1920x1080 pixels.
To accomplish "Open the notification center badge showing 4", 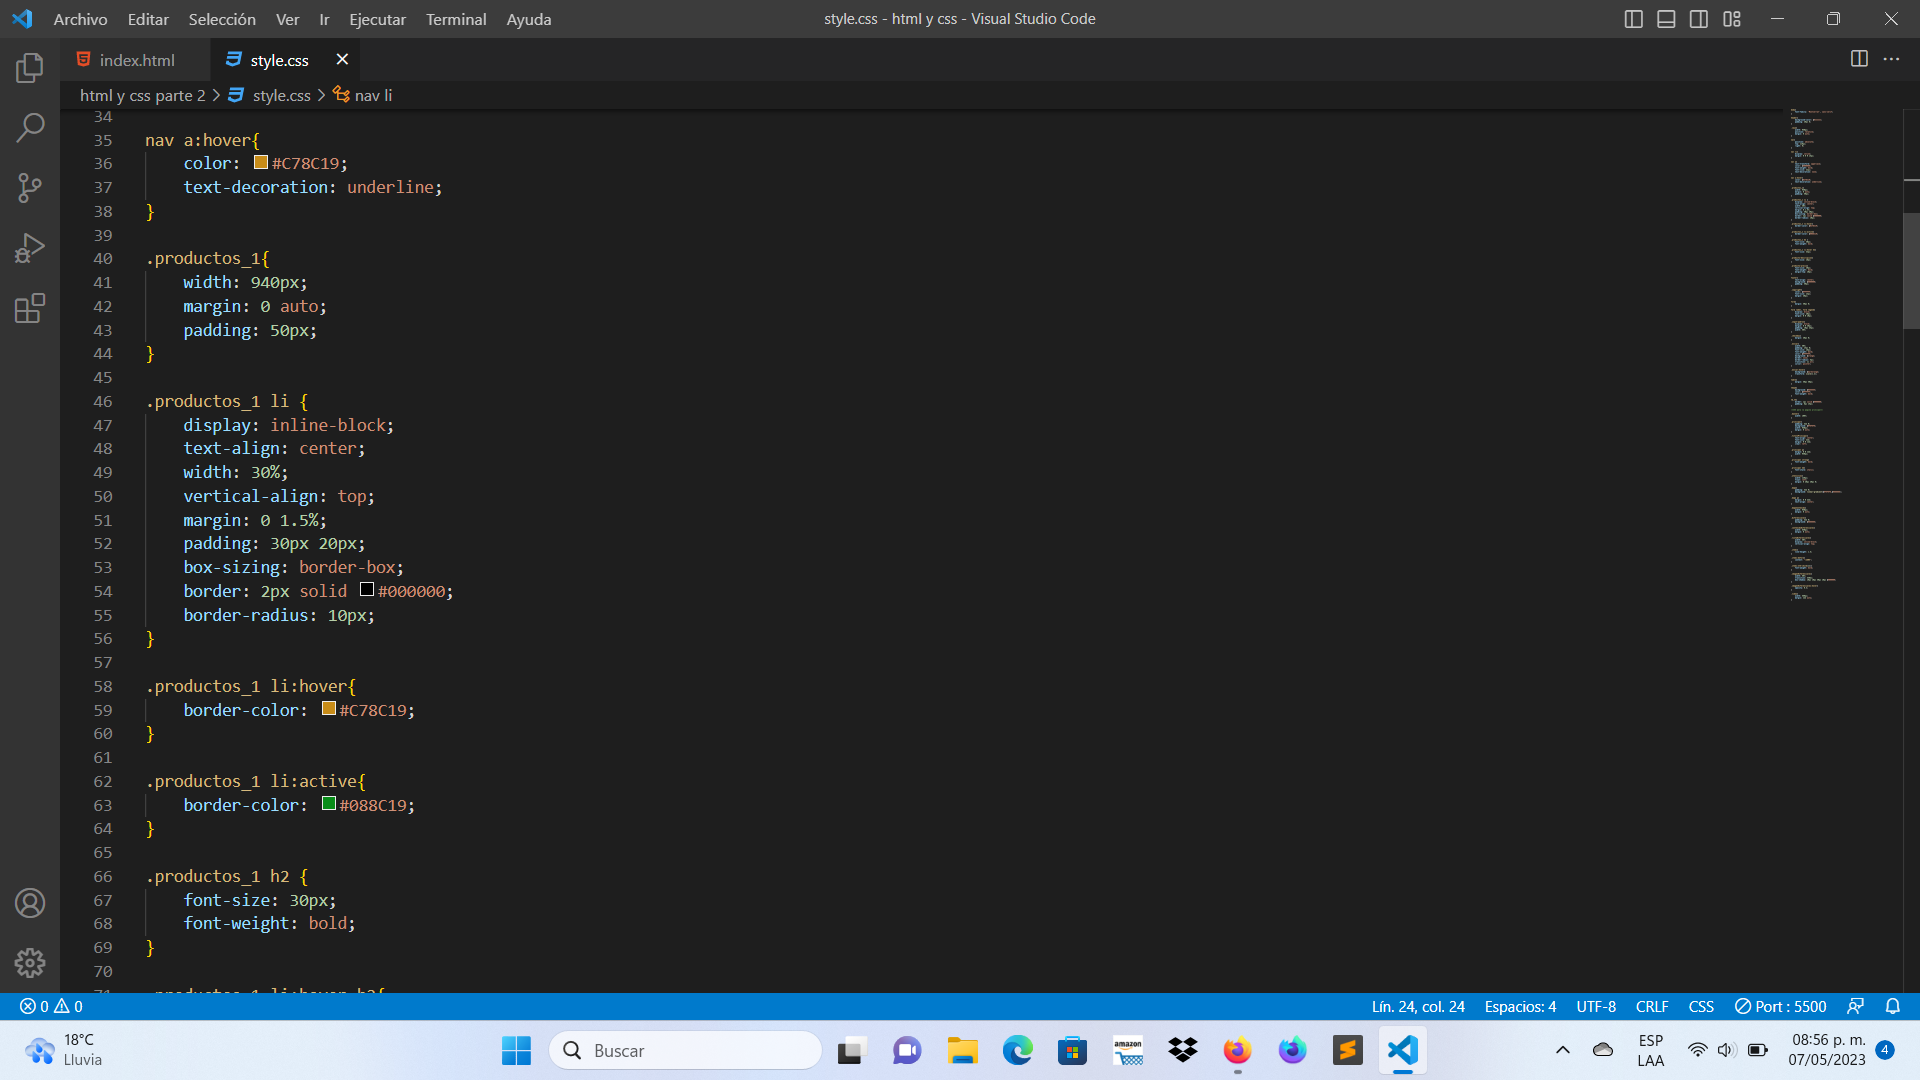I will 1885,1050.
